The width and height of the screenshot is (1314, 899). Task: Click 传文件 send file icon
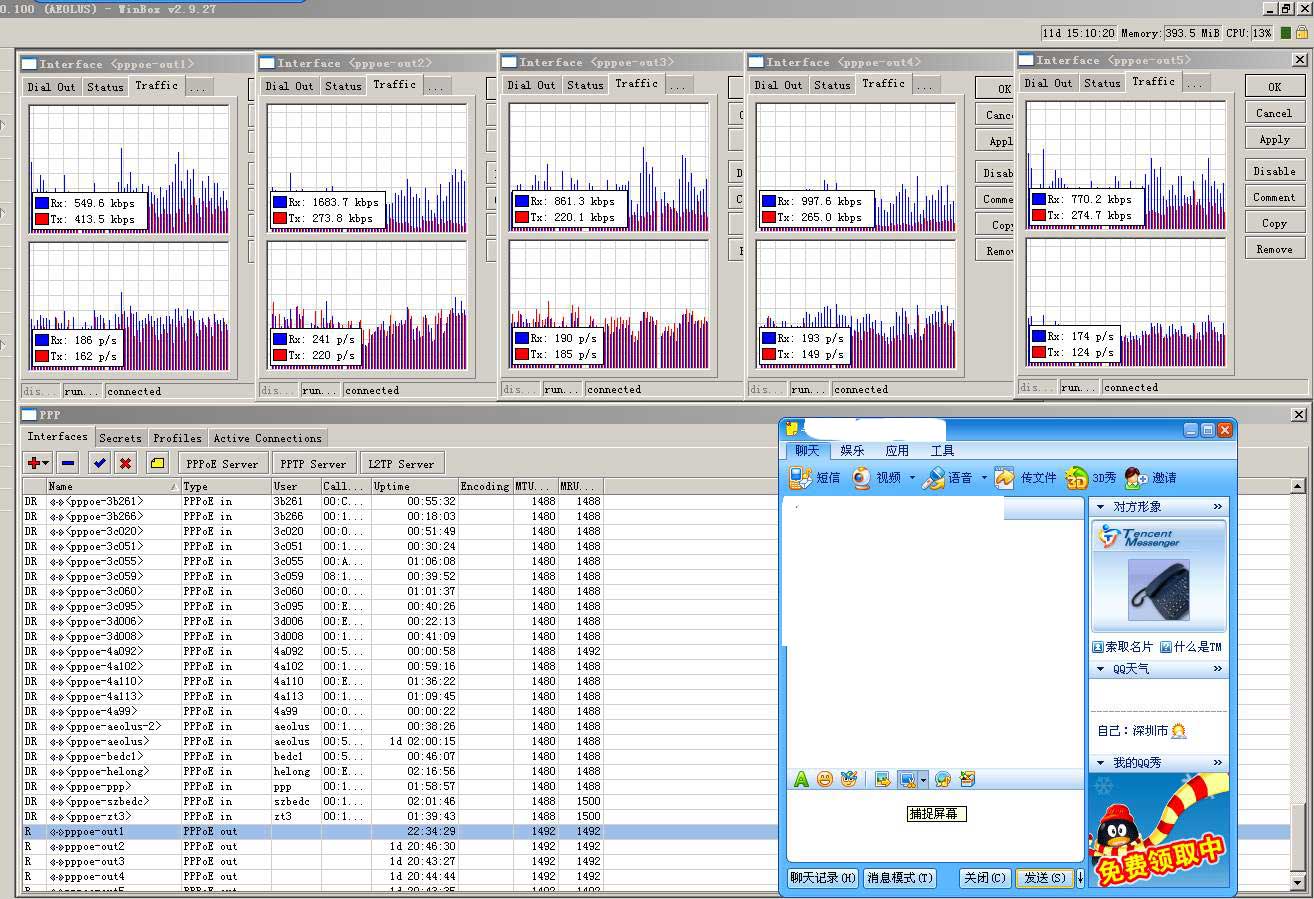click(x=1005, y=478)
